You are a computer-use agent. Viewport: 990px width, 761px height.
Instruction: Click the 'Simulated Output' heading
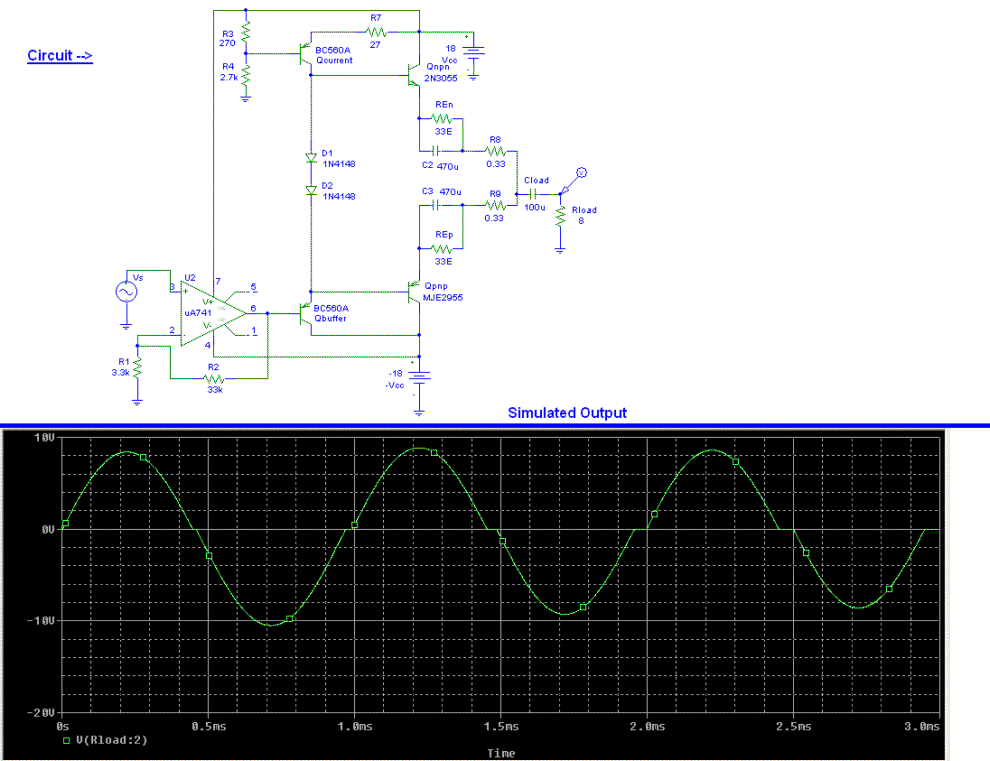pyautogui.click(x=567, y=413)
